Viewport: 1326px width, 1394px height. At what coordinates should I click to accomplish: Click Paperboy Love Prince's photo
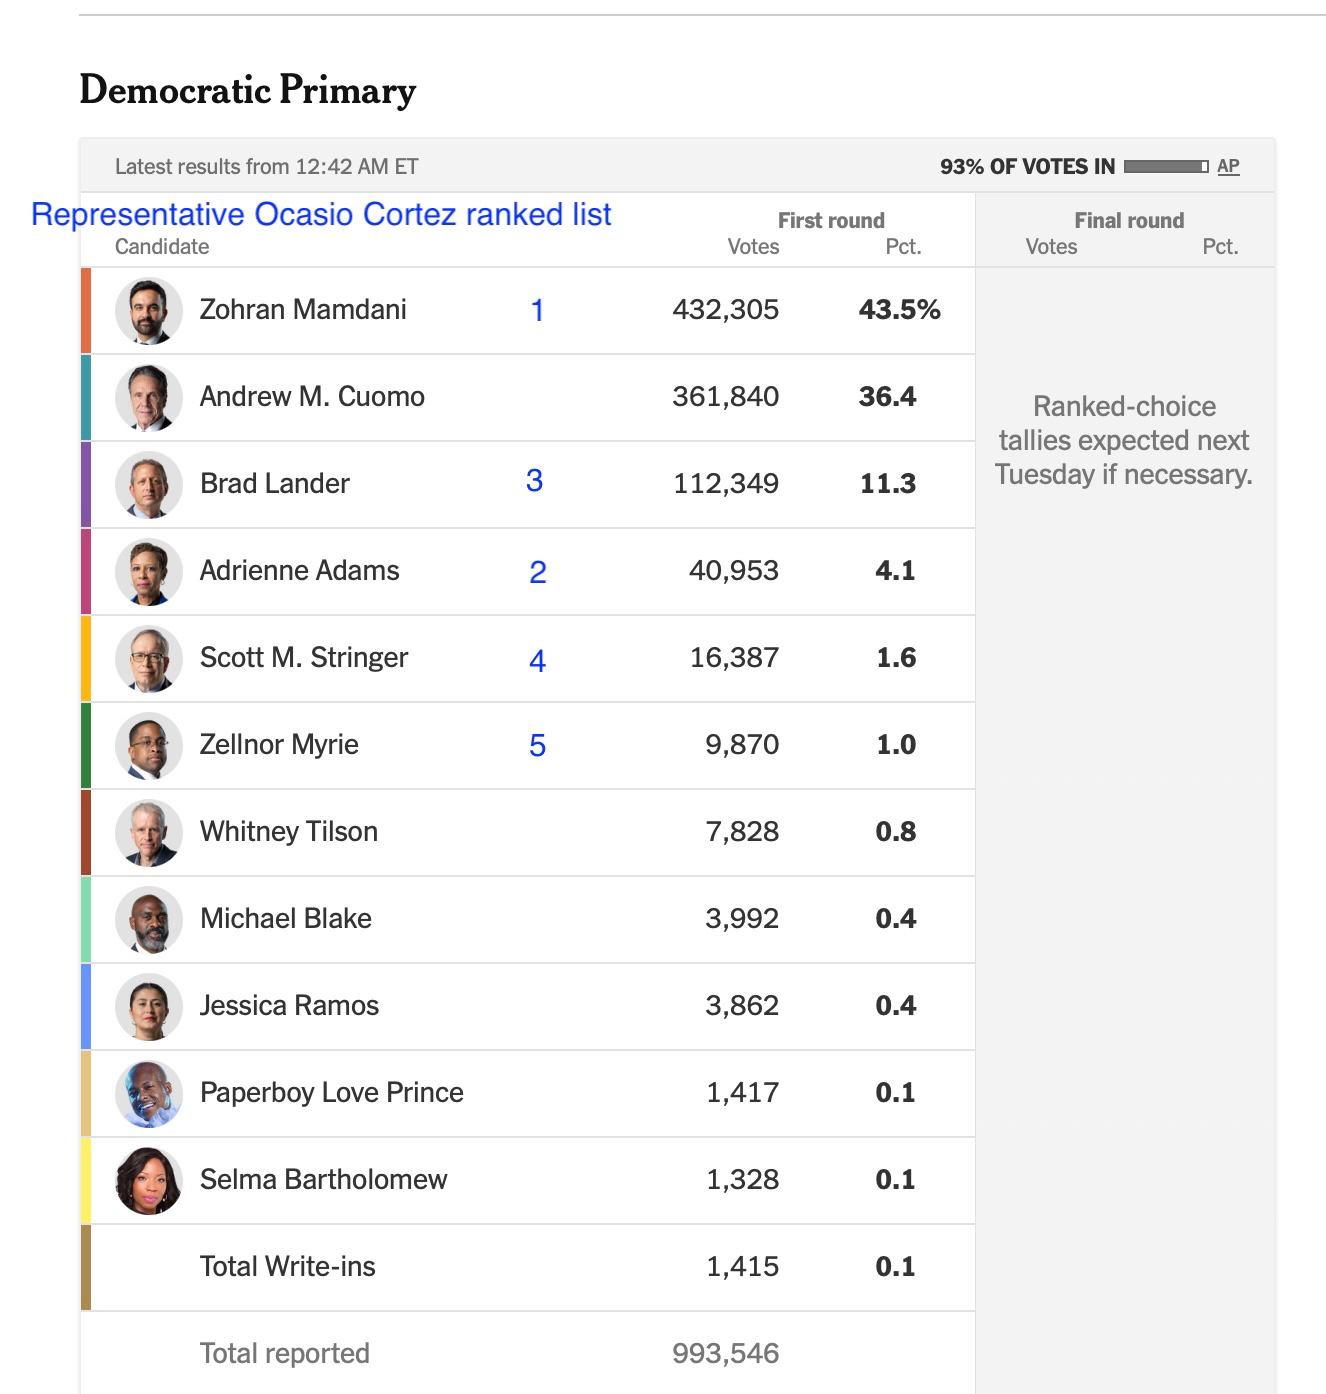[149, 1094]
